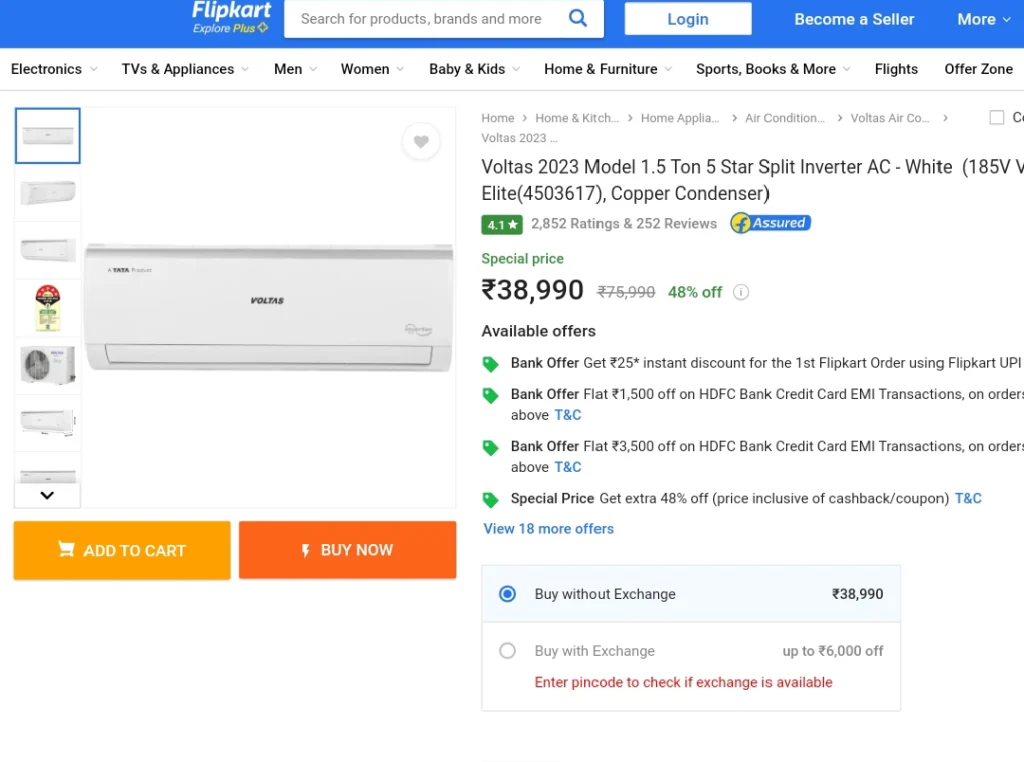Click the search magnifier icon
Screen dimensions: 1024x762
tap(577, 18)
